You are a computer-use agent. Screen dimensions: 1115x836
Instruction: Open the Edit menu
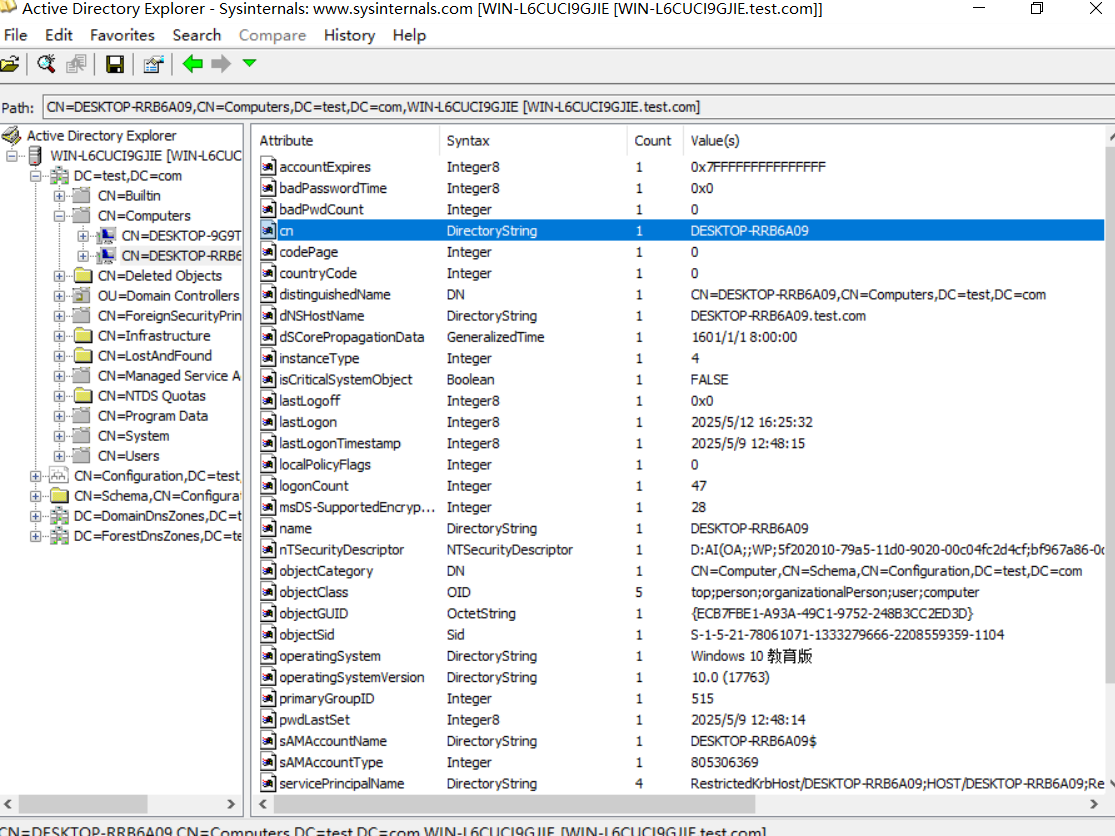click(58, 35)
